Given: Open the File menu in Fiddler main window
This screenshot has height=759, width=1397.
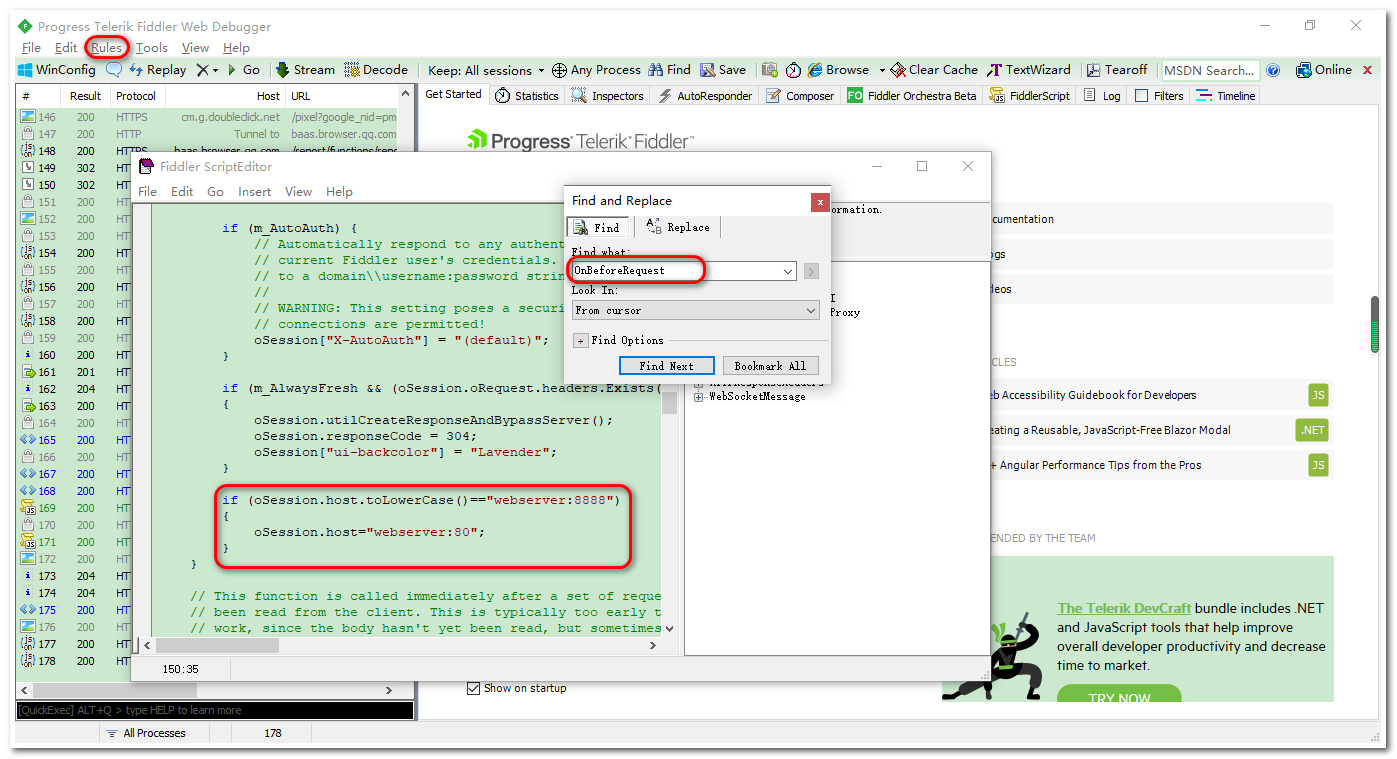Looking at the screenshot, I should (31, 47).
